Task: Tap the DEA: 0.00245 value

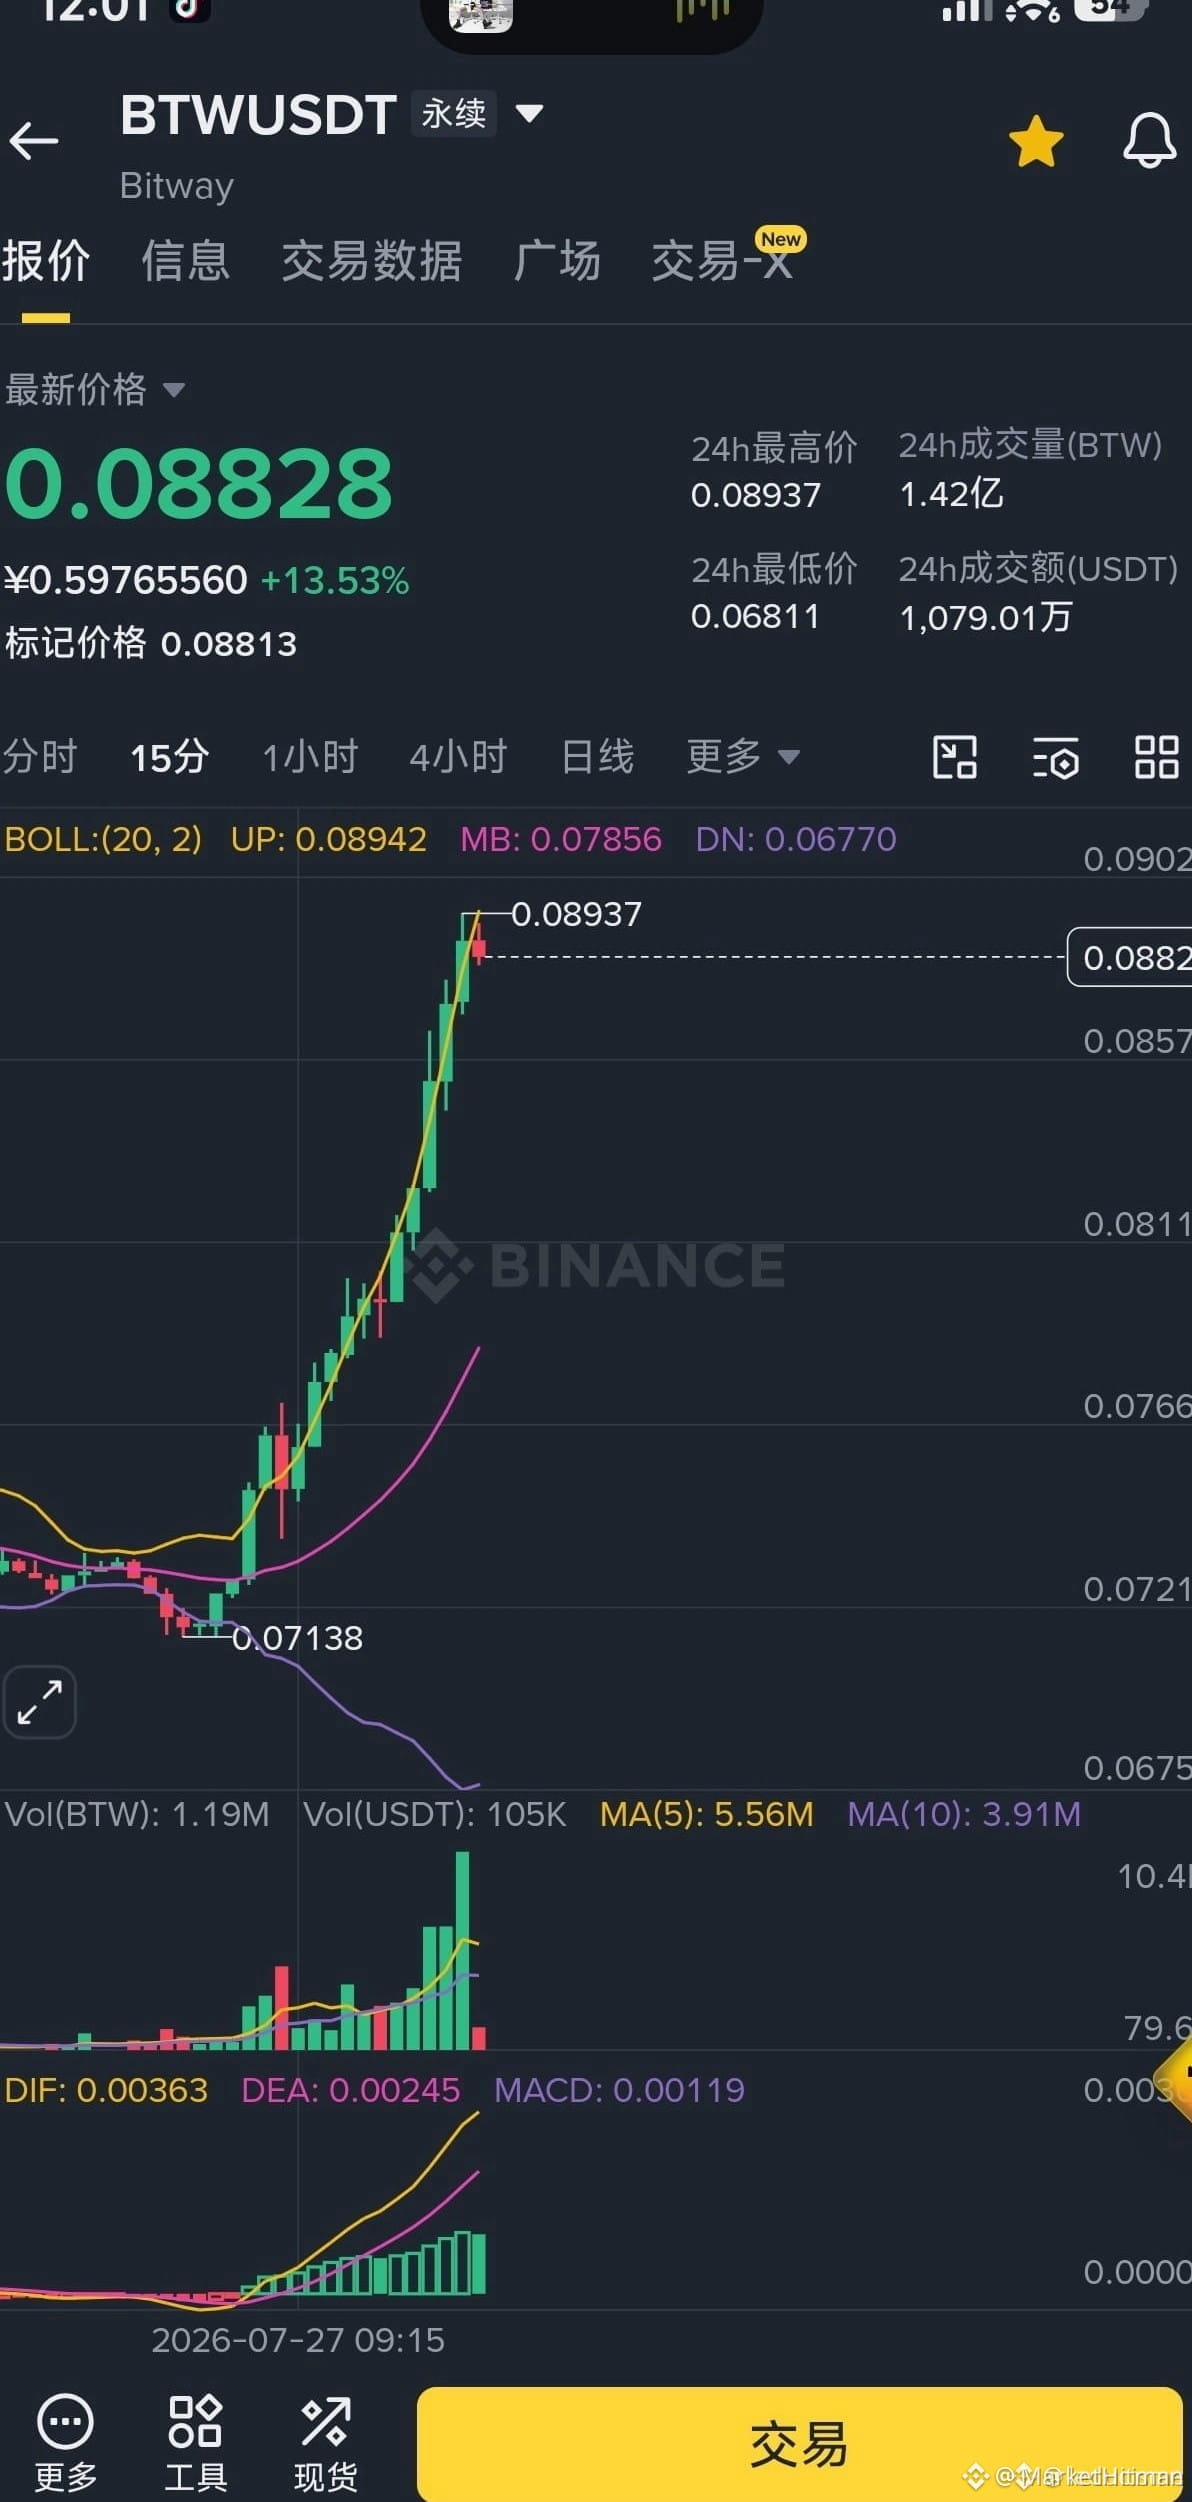Action: pyautogui.click(x=350, y=2091)
